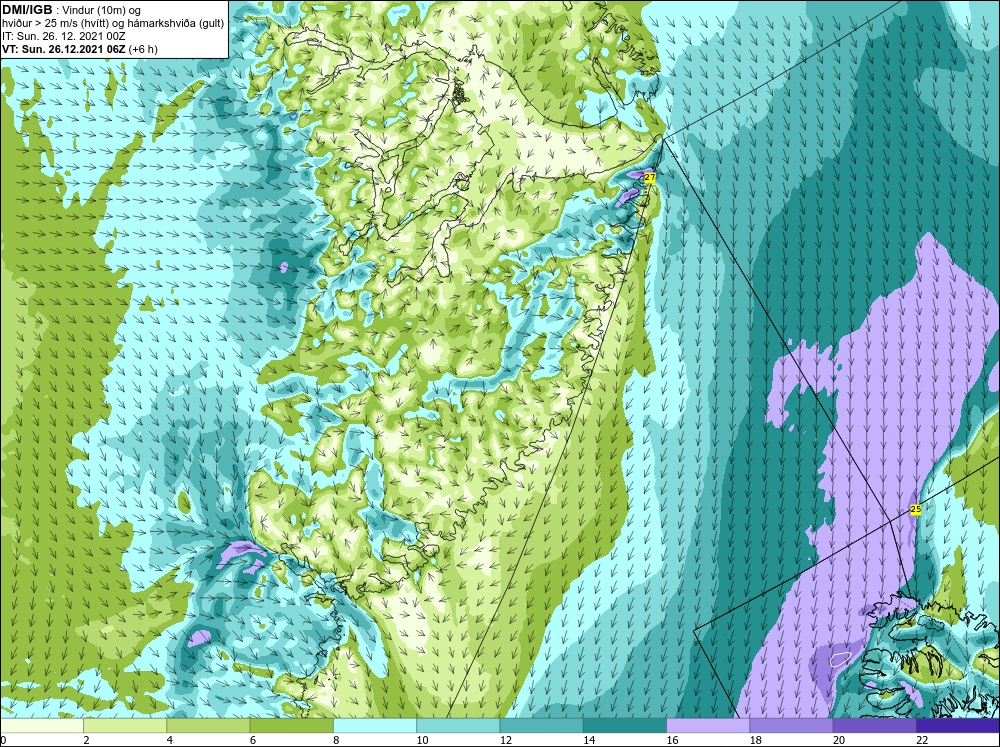Click scale label 2 on the color bar
Viewport: 1000px width, 747px height.
(x=86, y=740)
